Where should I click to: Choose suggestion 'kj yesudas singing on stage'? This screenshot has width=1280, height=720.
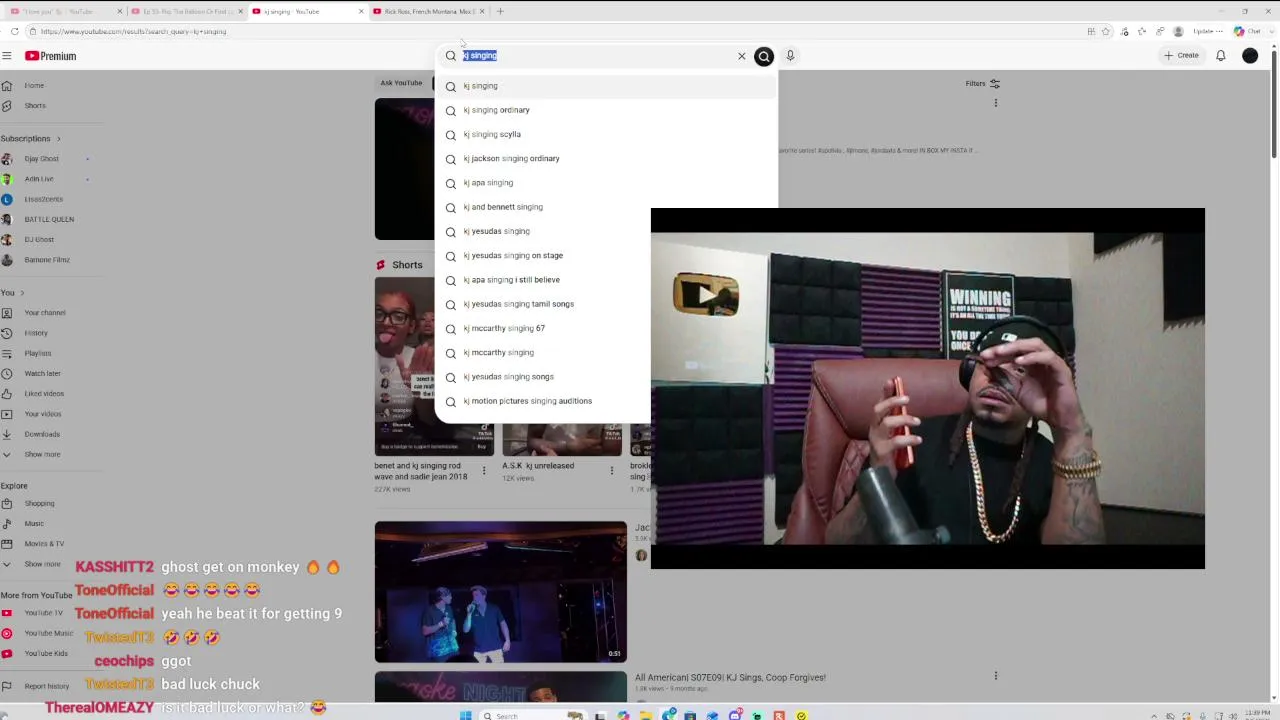543,255
